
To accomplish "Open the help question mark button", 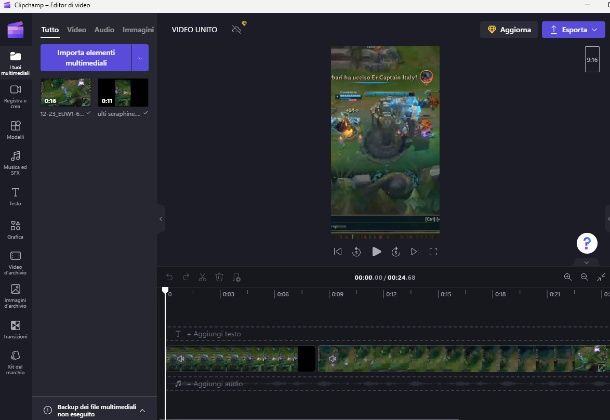I will point(587,243).
